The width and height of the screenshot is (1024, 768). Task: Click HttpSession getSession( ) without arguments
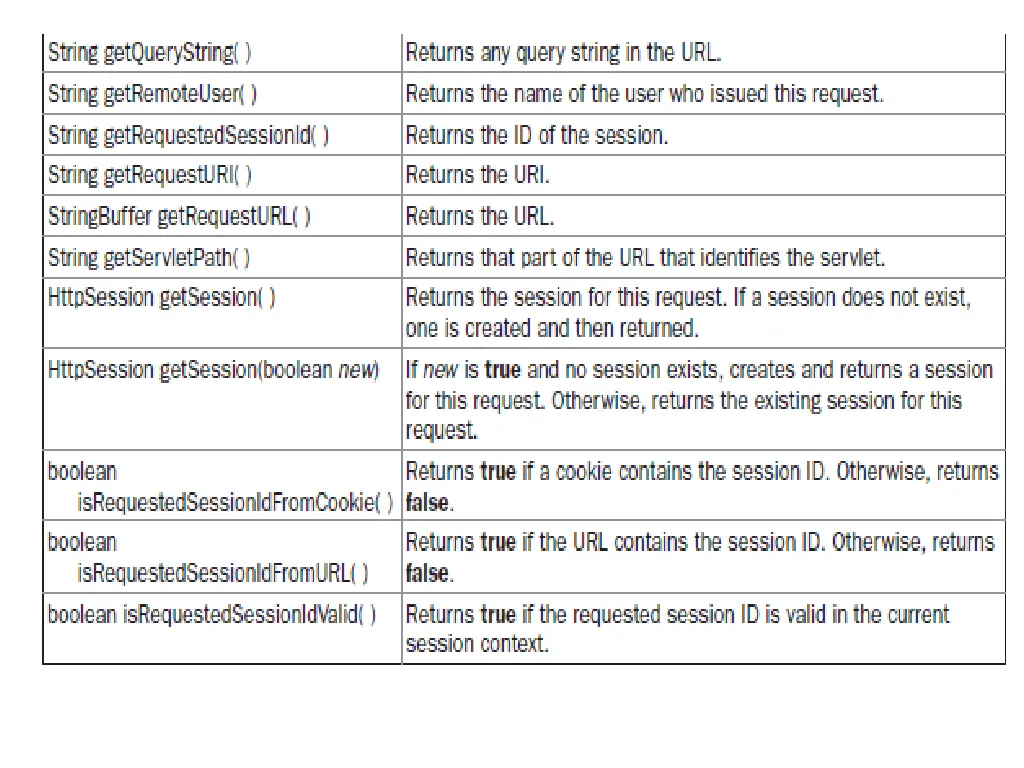click(161, 298)
